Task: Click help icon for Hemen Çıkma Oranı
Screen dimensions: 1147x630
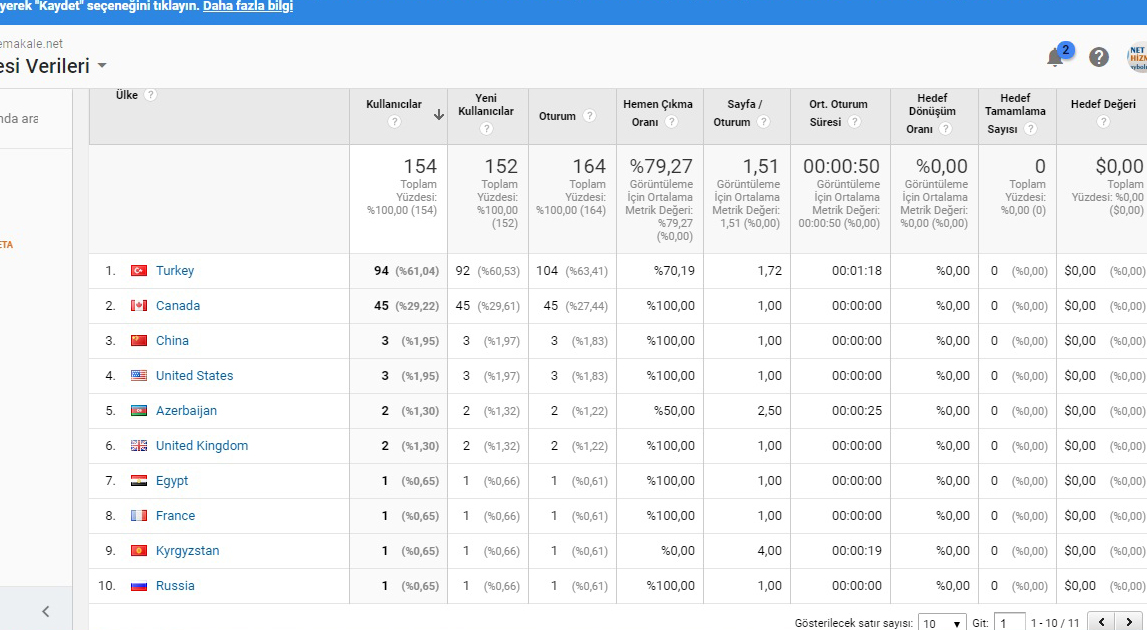Action: click(671, 122)
